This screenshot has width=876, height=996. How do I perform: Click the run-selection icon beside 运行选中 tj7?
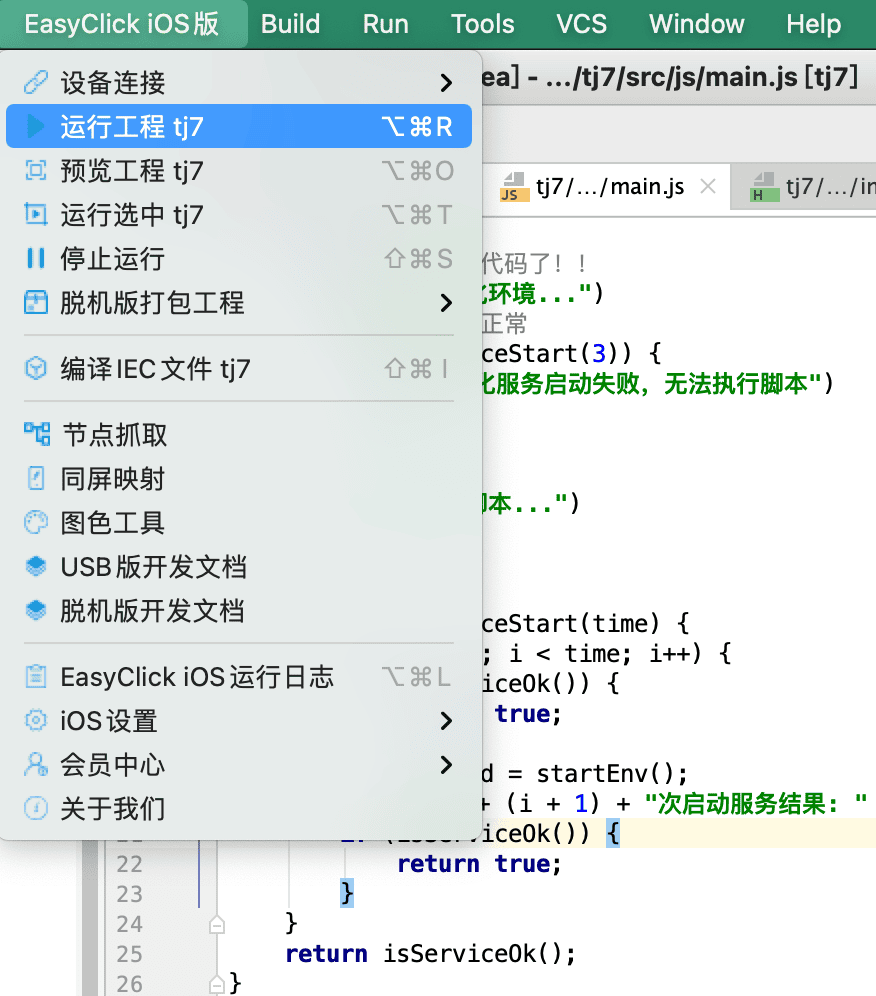pos(36,215)
